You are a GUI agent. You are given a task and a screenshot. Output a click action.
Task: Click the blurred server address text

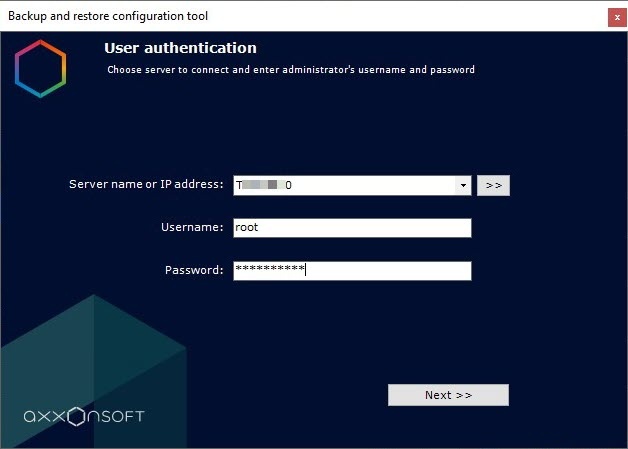pos(264,186)
